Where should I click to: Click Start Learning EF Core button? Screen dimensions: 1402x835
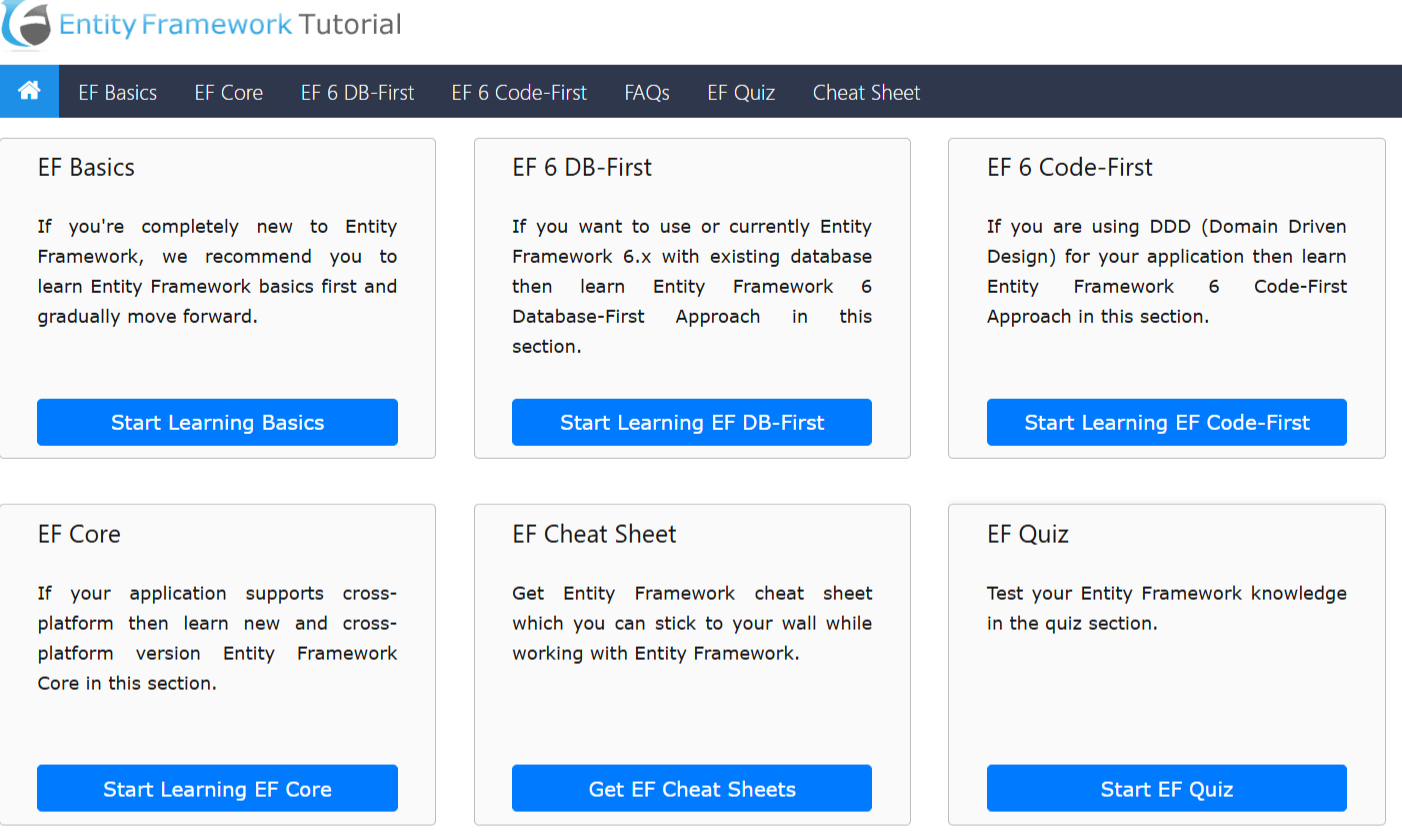tap(217, 788)
